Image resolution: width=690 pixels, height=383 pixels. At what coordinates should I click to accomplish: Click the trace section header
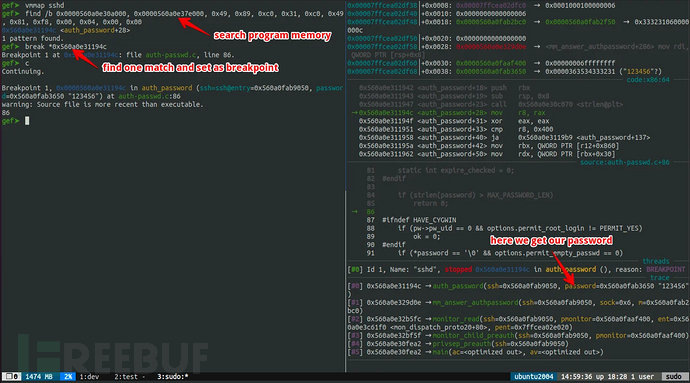[660, 278]
